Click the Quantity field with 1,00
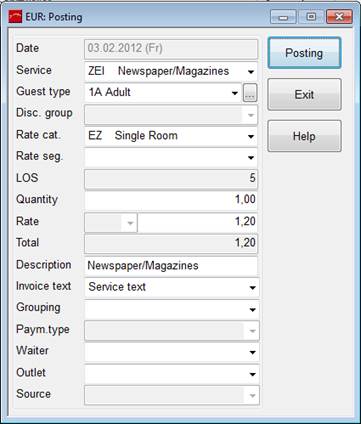361x424 pixels. coord(171,200)
